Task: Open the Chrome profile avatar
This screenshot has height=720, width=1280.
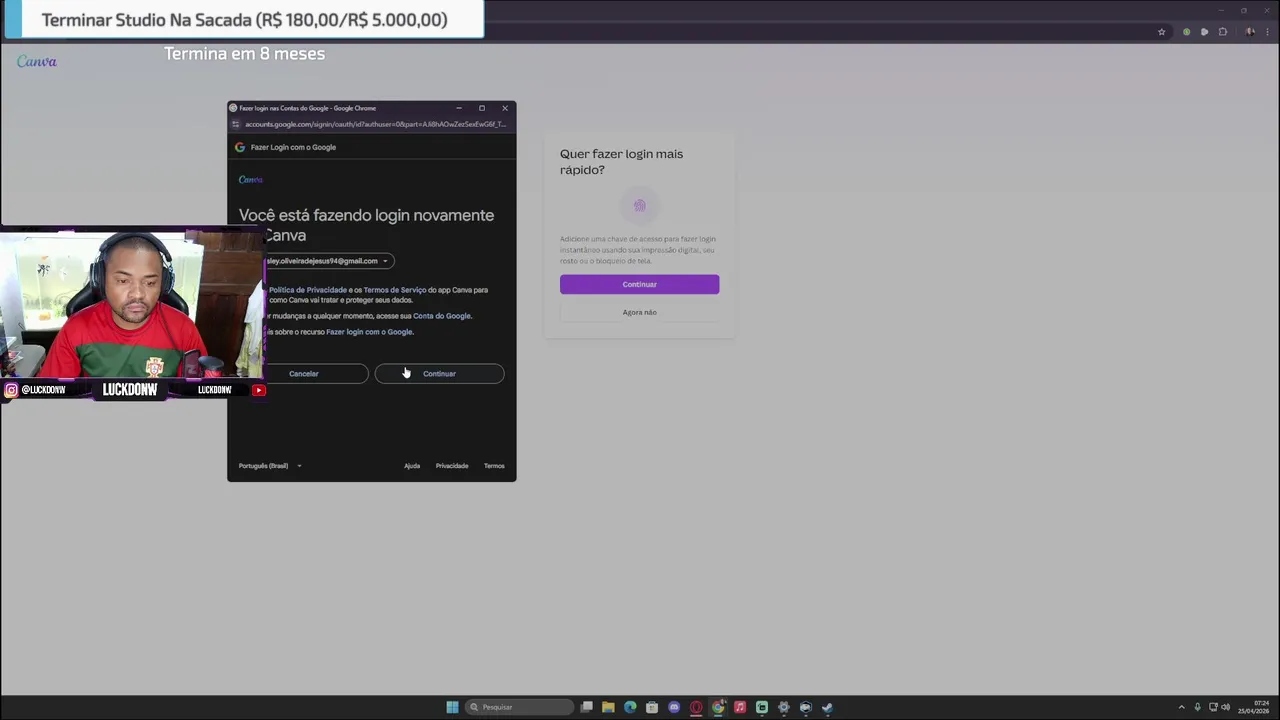Action: (1250, 32)
